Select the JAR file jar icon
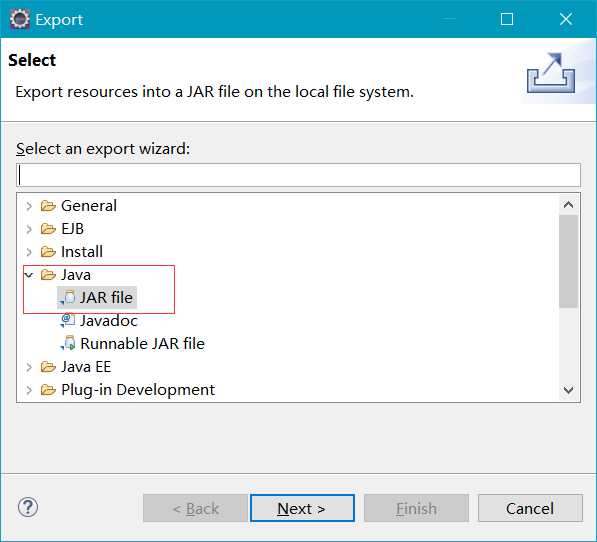 pyautogui.click(x=68, y=297)
